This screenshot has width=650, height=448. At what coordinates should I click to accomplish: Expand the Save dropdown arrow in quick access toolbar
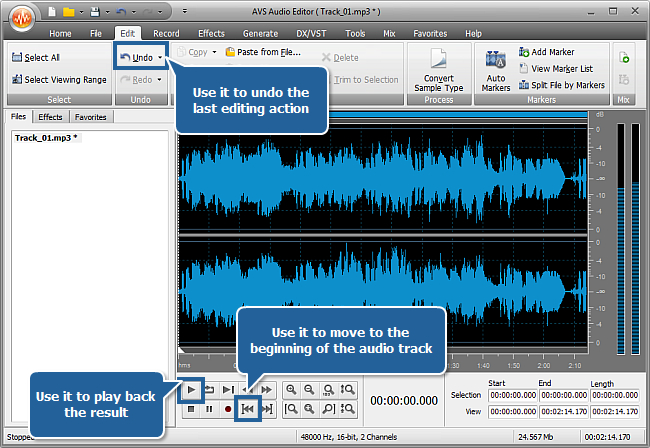click(107, 12)
